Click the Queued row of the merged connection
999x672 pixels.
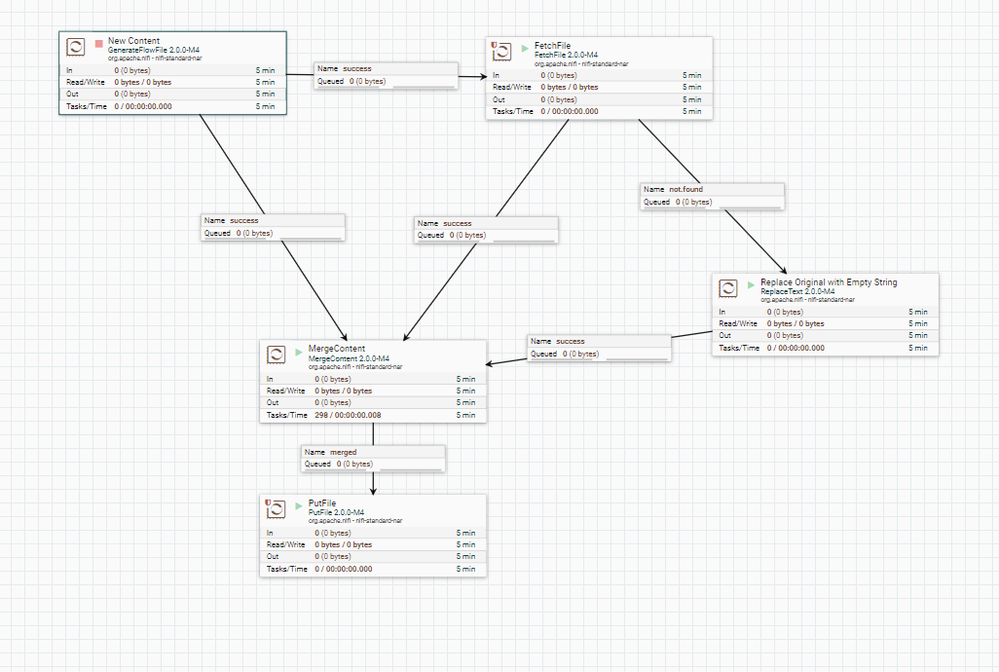373,464
